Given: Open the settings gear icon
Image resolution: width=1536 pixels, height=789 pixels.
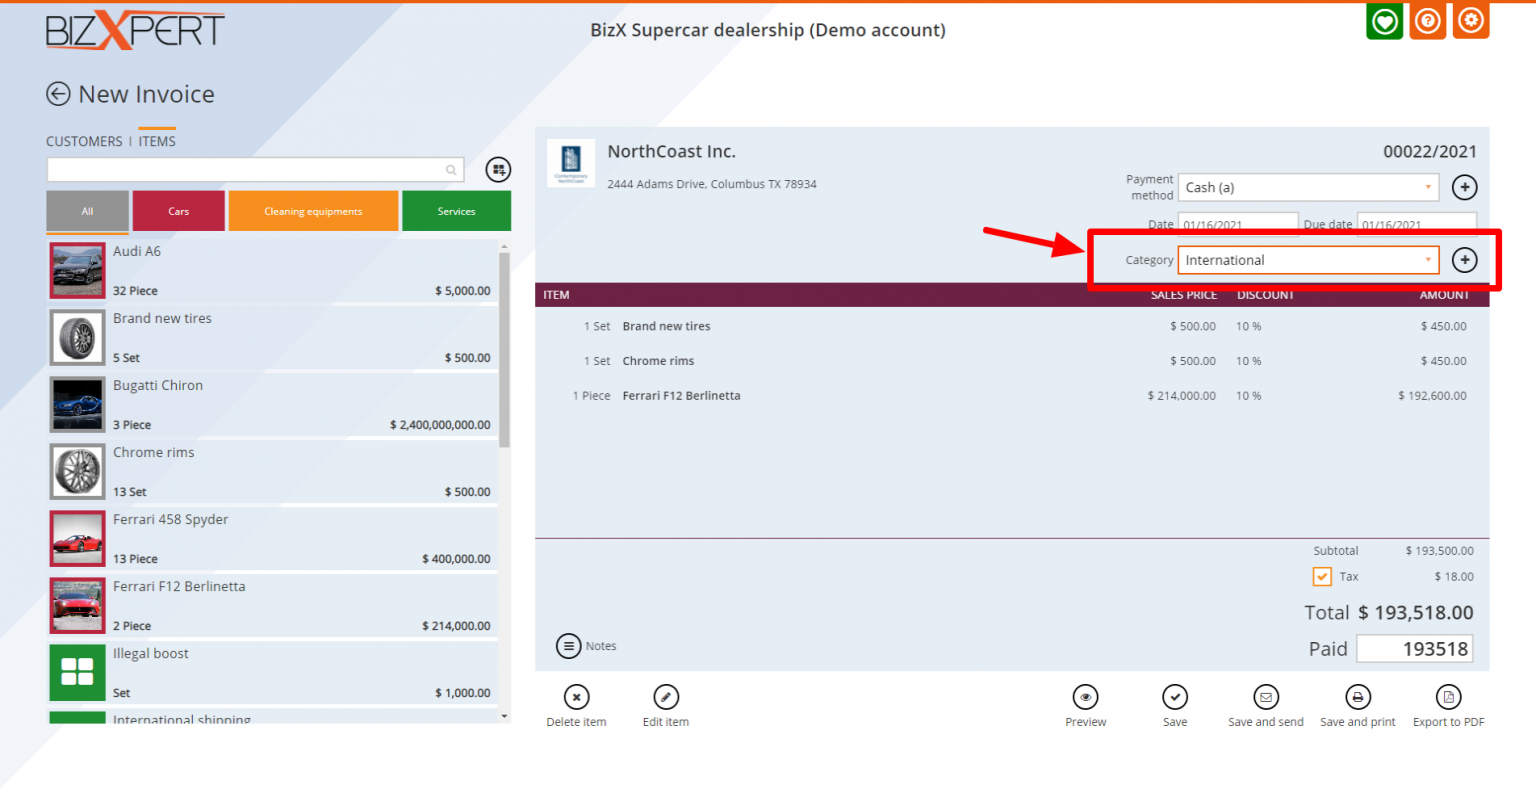Looking at the screenshot, I should click(1471, 21).
